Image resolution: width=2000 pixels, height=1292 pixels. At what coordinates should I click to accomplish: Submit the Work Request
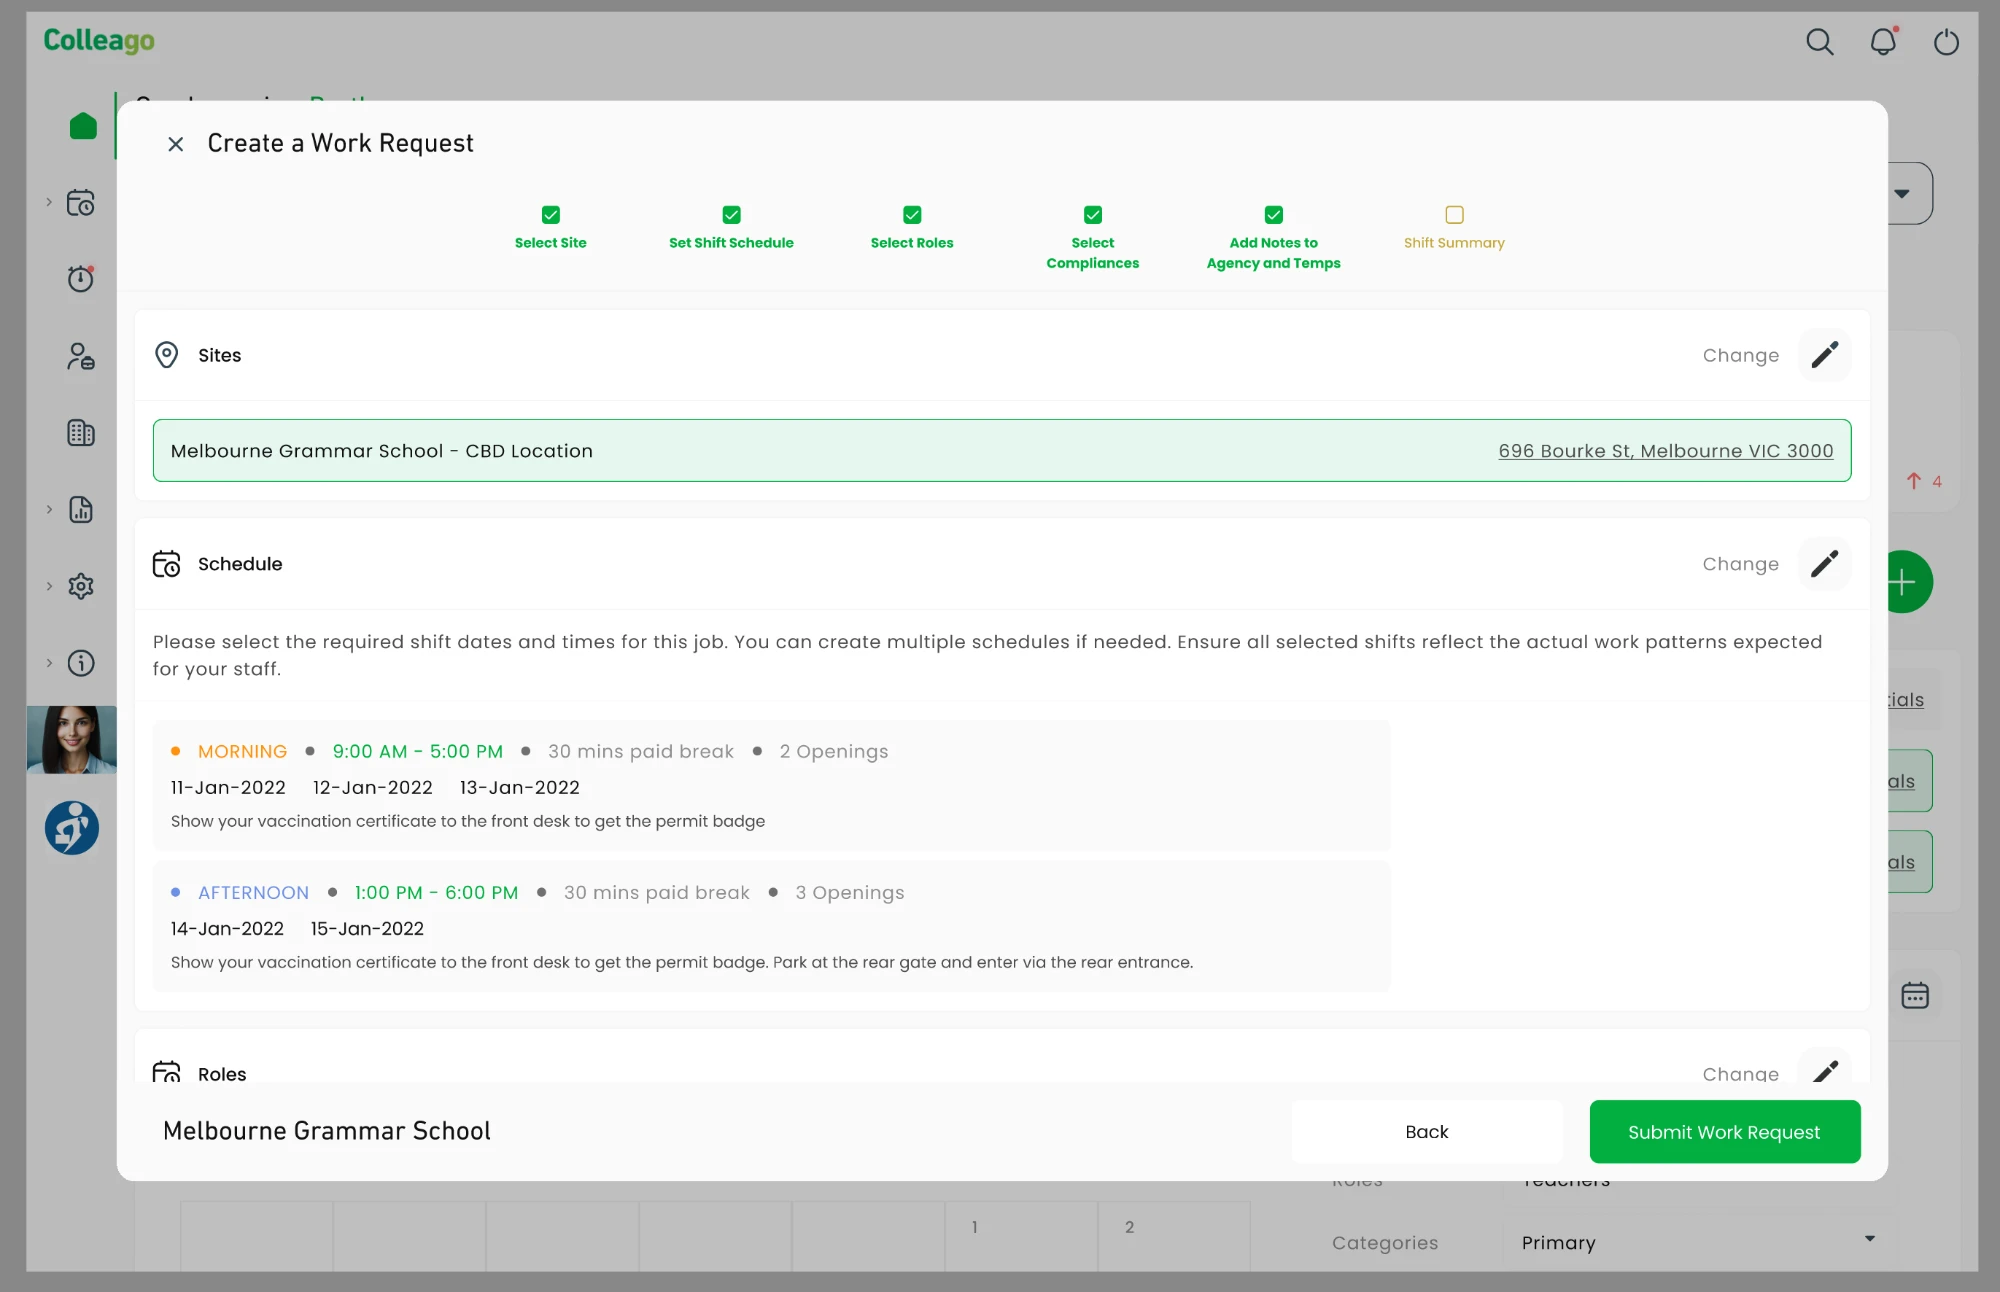1725,1132
